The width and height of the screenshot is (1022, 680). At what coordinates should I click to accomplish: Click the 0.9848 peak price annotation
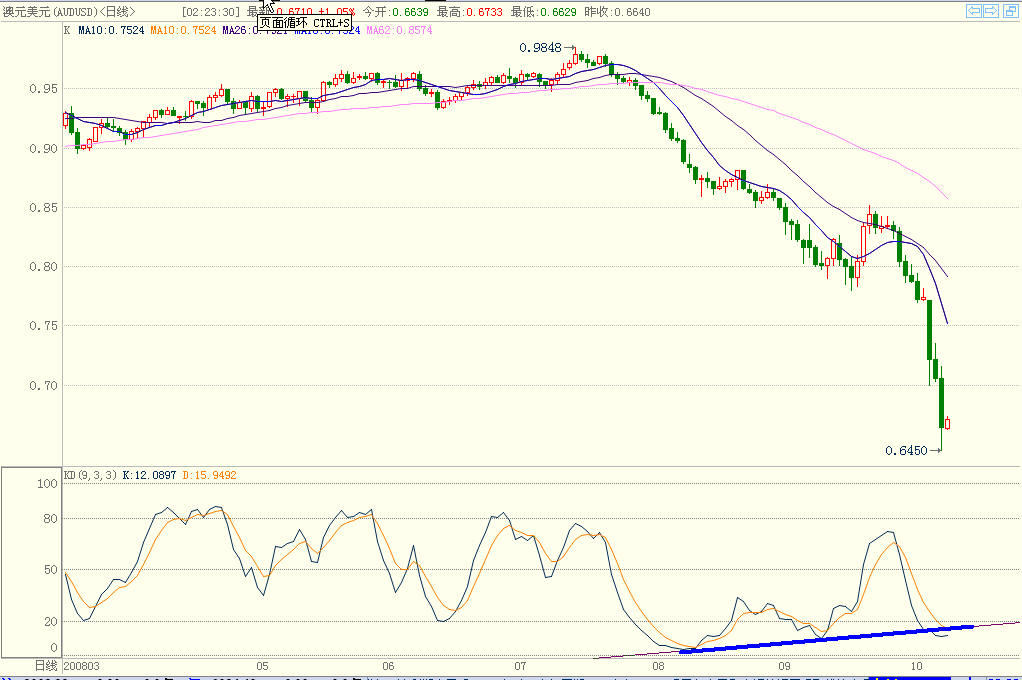[x=540, y=48]
